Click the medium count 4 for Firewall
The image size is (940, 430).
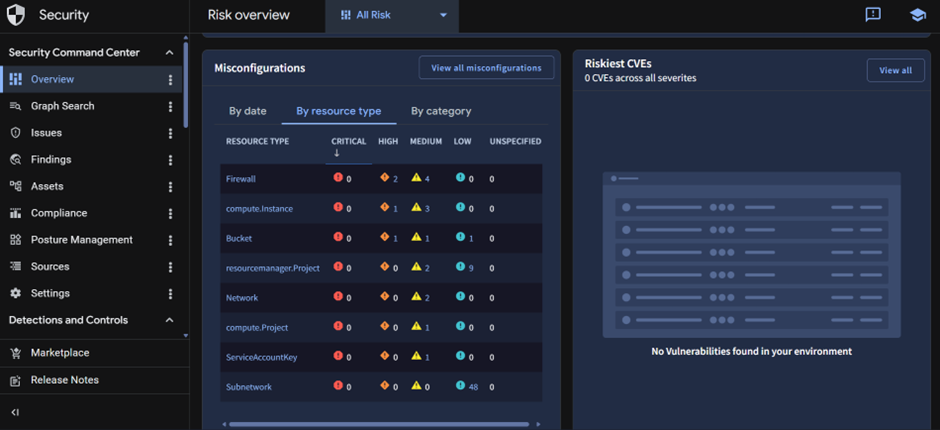coord(427,179)
